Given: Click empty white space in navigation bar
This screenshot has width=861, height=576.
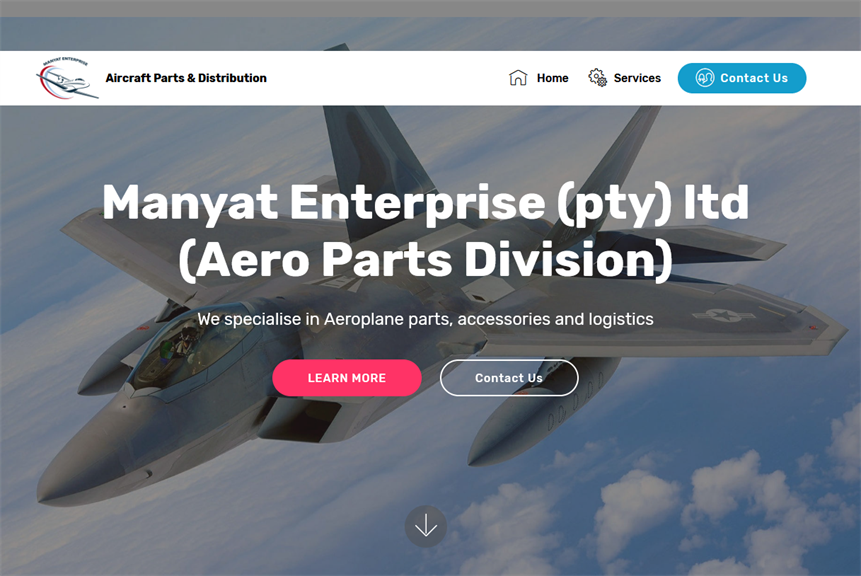Looking at the screenshot, I should pyautogui.click(x=384, y=78).
